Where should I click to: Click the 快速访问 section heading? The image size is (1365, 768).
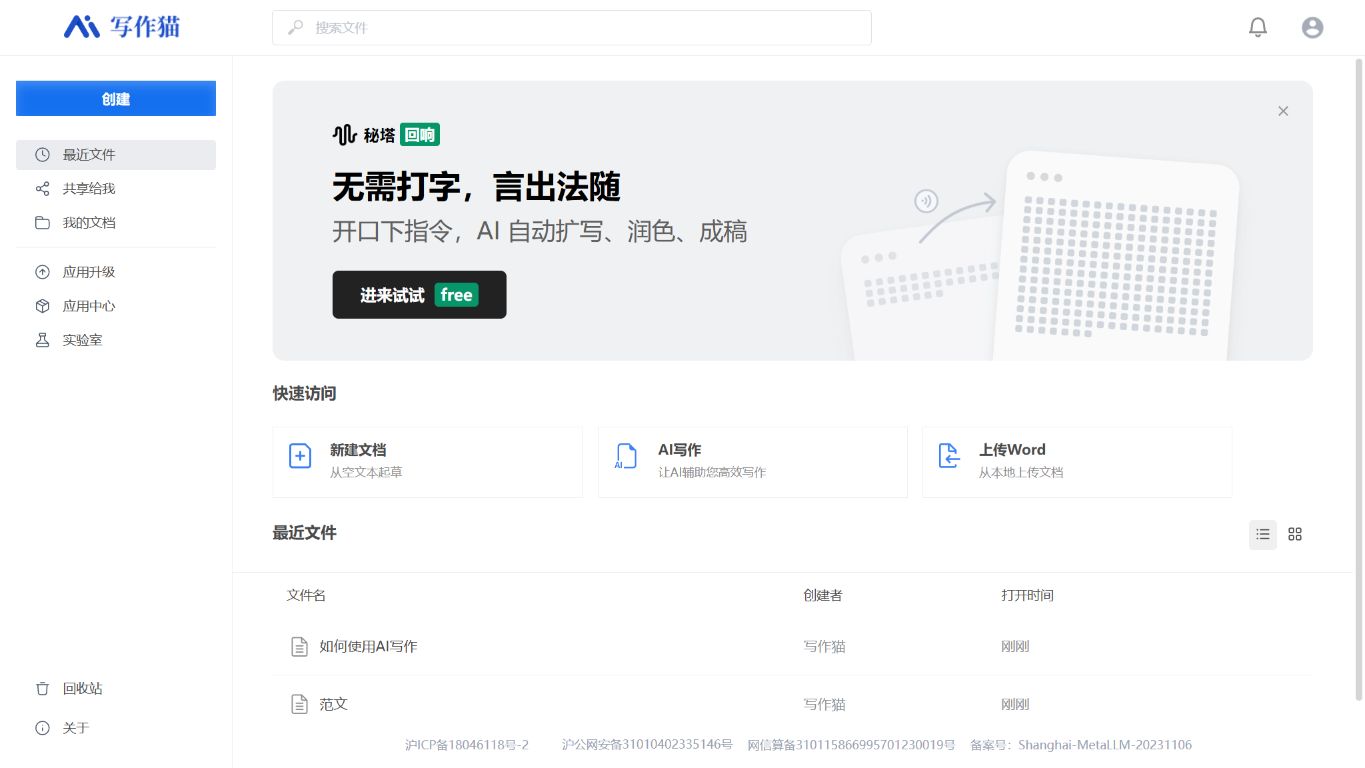pyautogui.click(x=305, y=394)
